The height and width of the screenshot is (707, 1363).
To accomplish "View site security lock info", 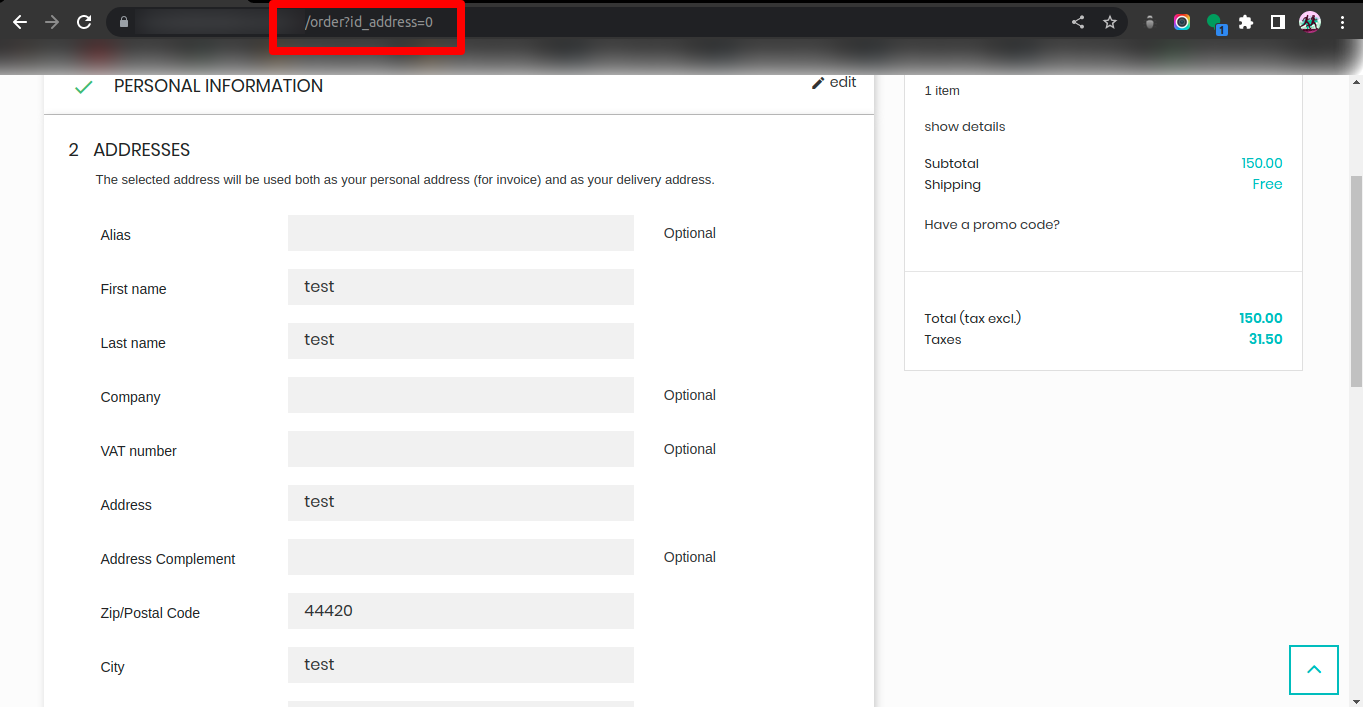I will coord(123,22).
